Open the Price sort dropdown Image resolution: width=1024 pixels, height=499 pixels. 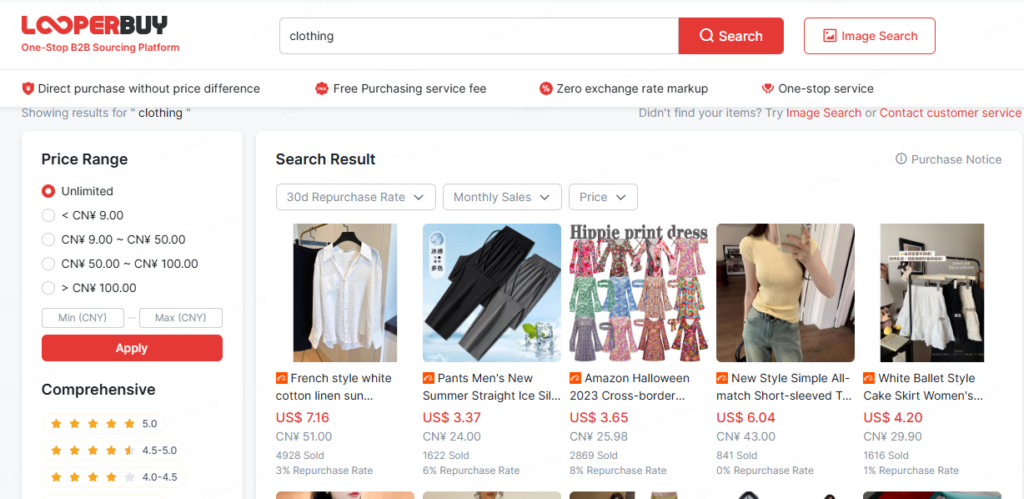[603, 197]
